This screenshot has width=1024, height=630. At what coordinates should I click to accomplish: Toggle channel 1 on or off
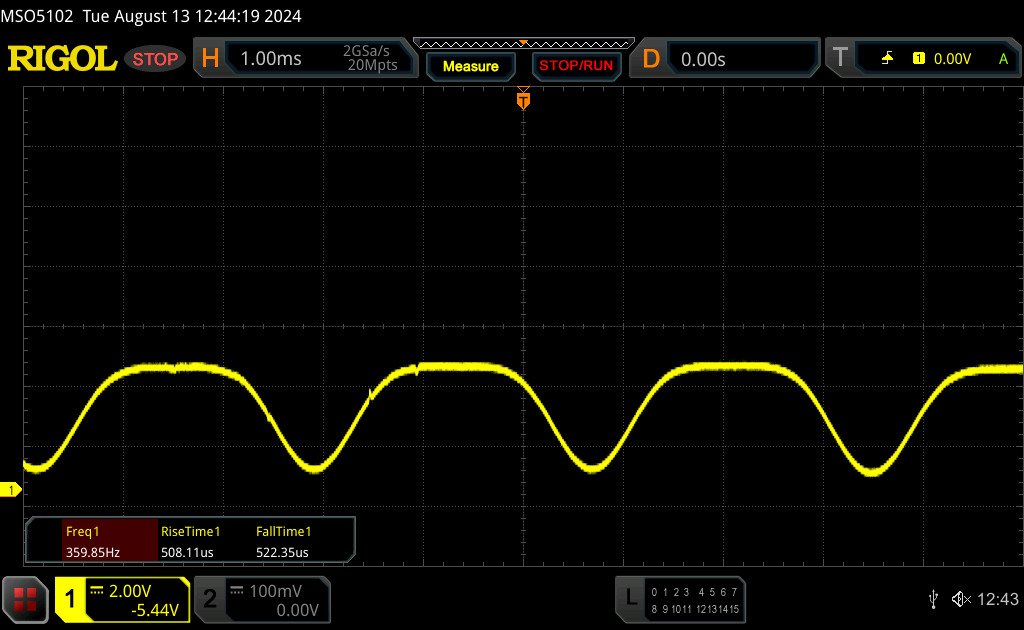pyautogui.click(x=71, y=599)
